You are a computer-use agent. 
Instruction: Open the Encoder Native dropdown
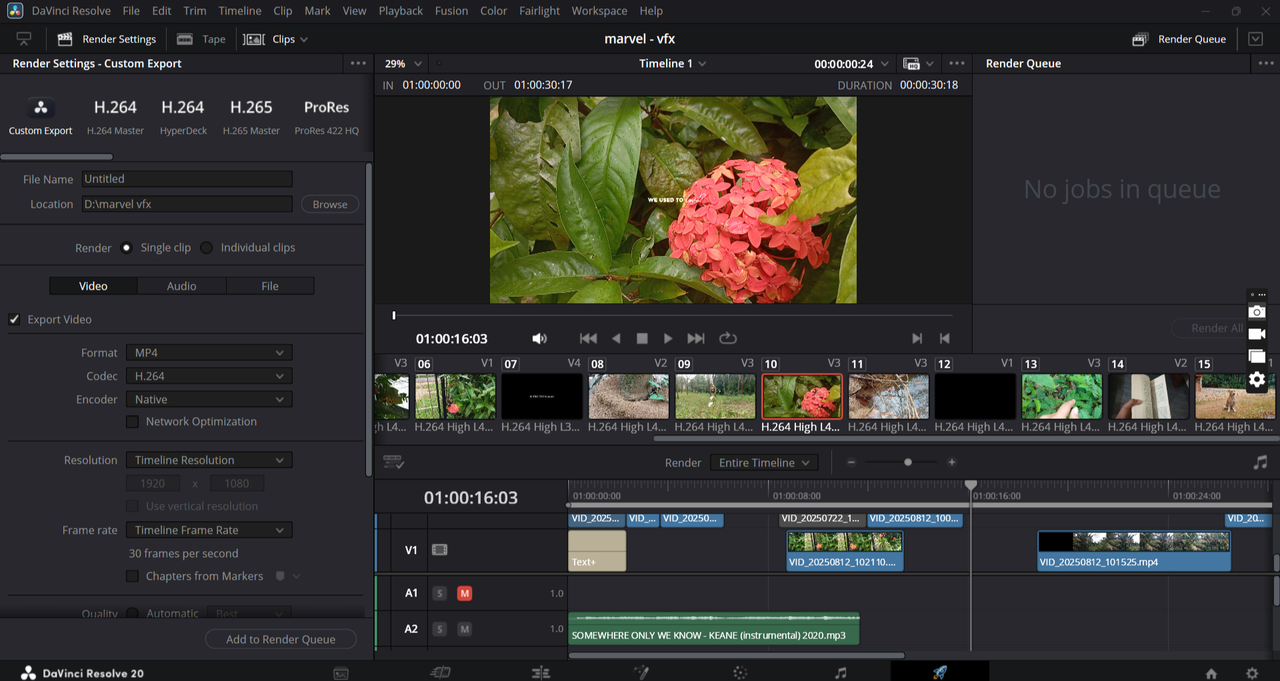209,400
